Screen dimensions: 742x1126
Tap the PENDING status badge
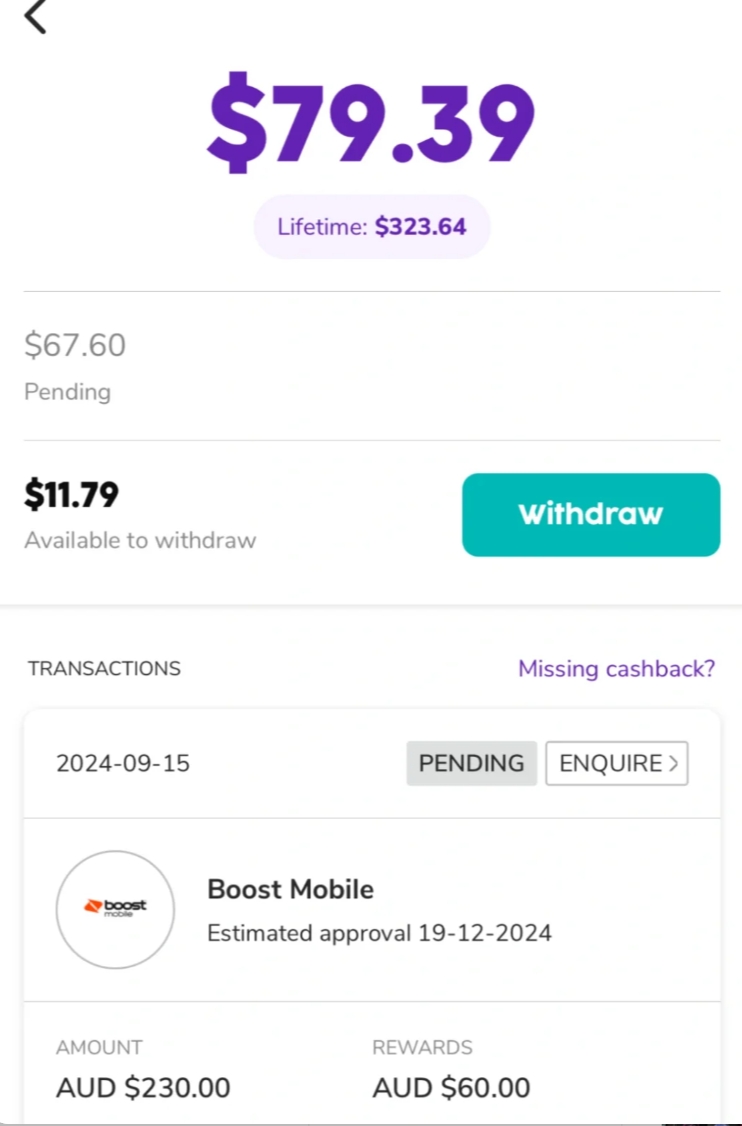471,763
